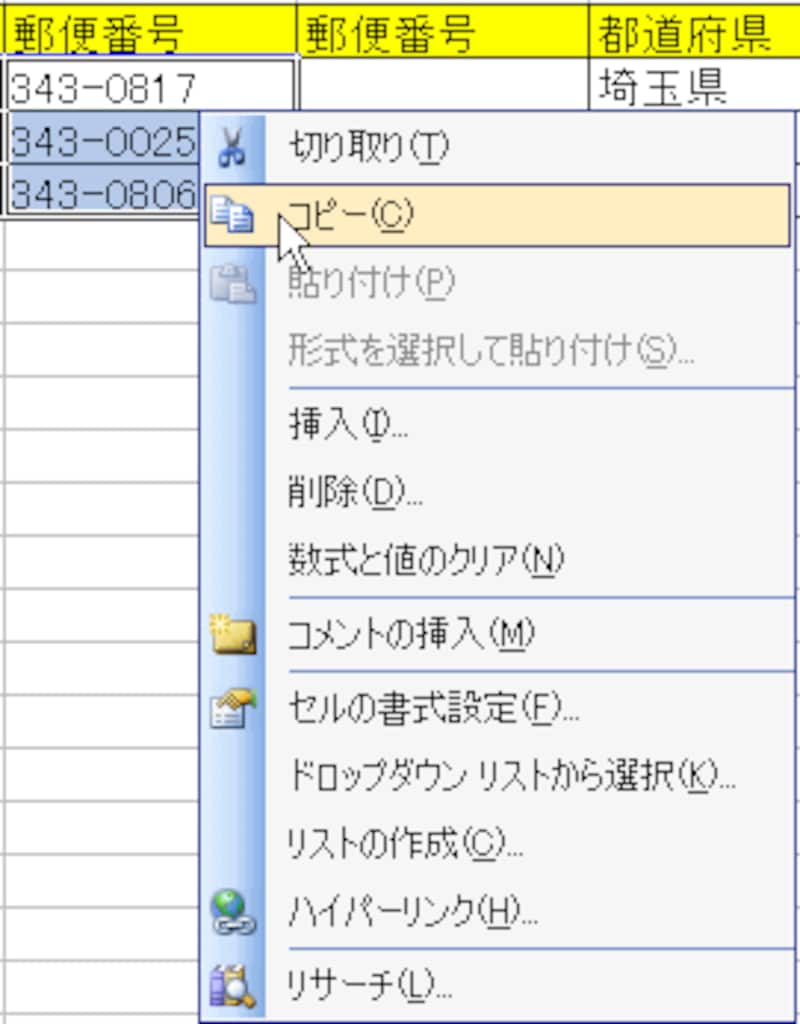Viewport: 800px width, 1024px height.
Task: Choose 切り取り(T) from context menu
Action: 368,148
